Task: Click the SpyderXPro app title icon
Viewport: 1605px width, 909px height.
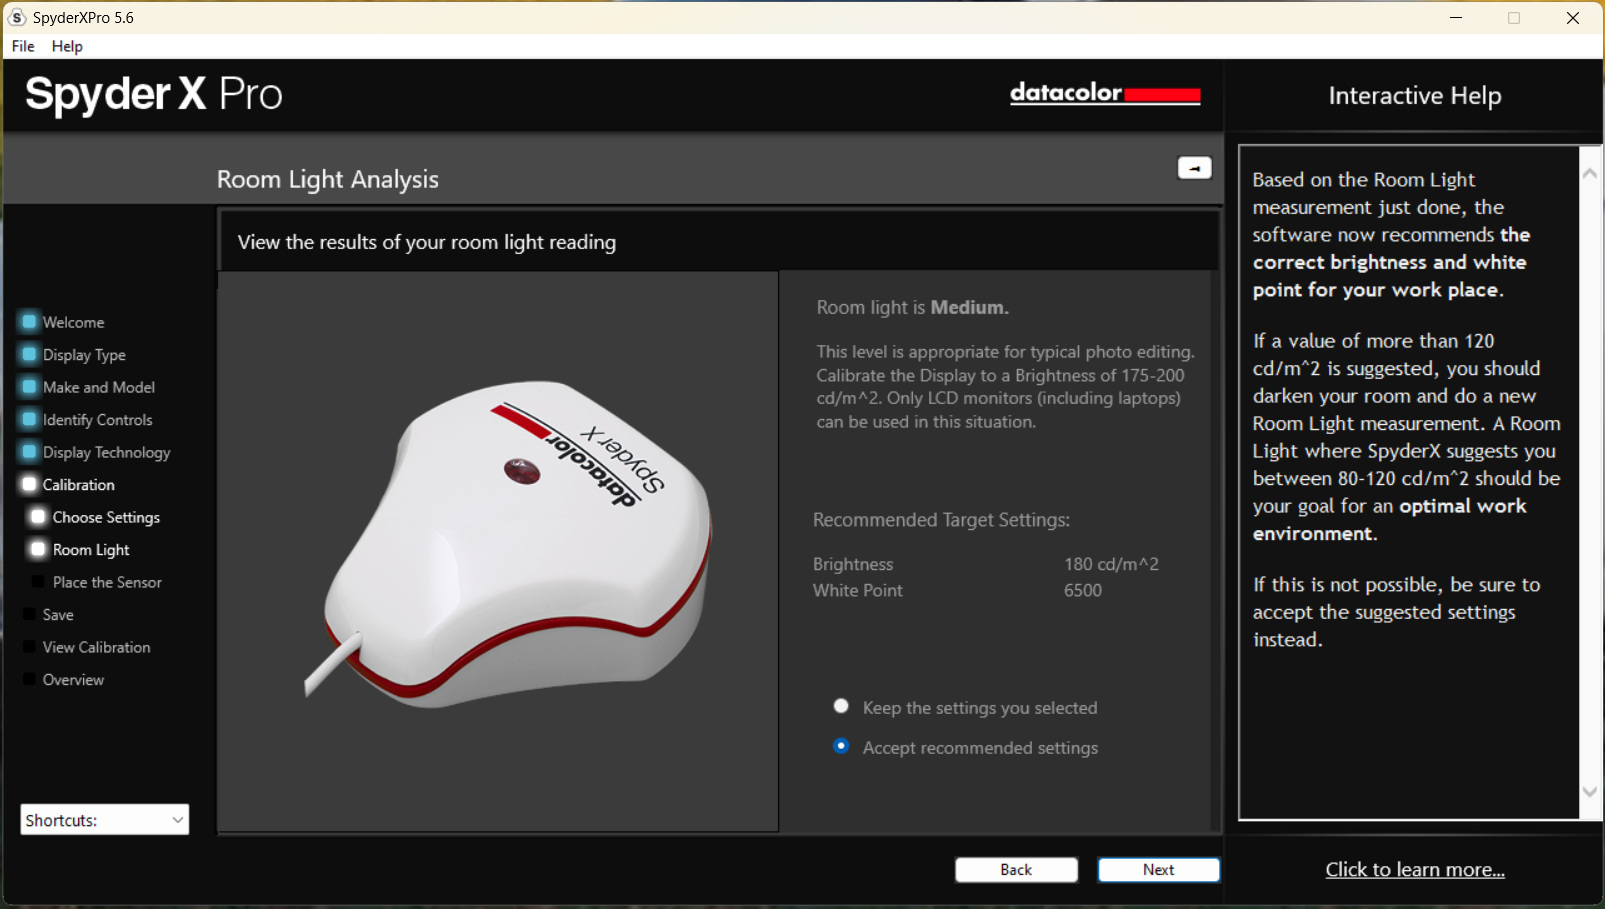Action: click(17, 17)
